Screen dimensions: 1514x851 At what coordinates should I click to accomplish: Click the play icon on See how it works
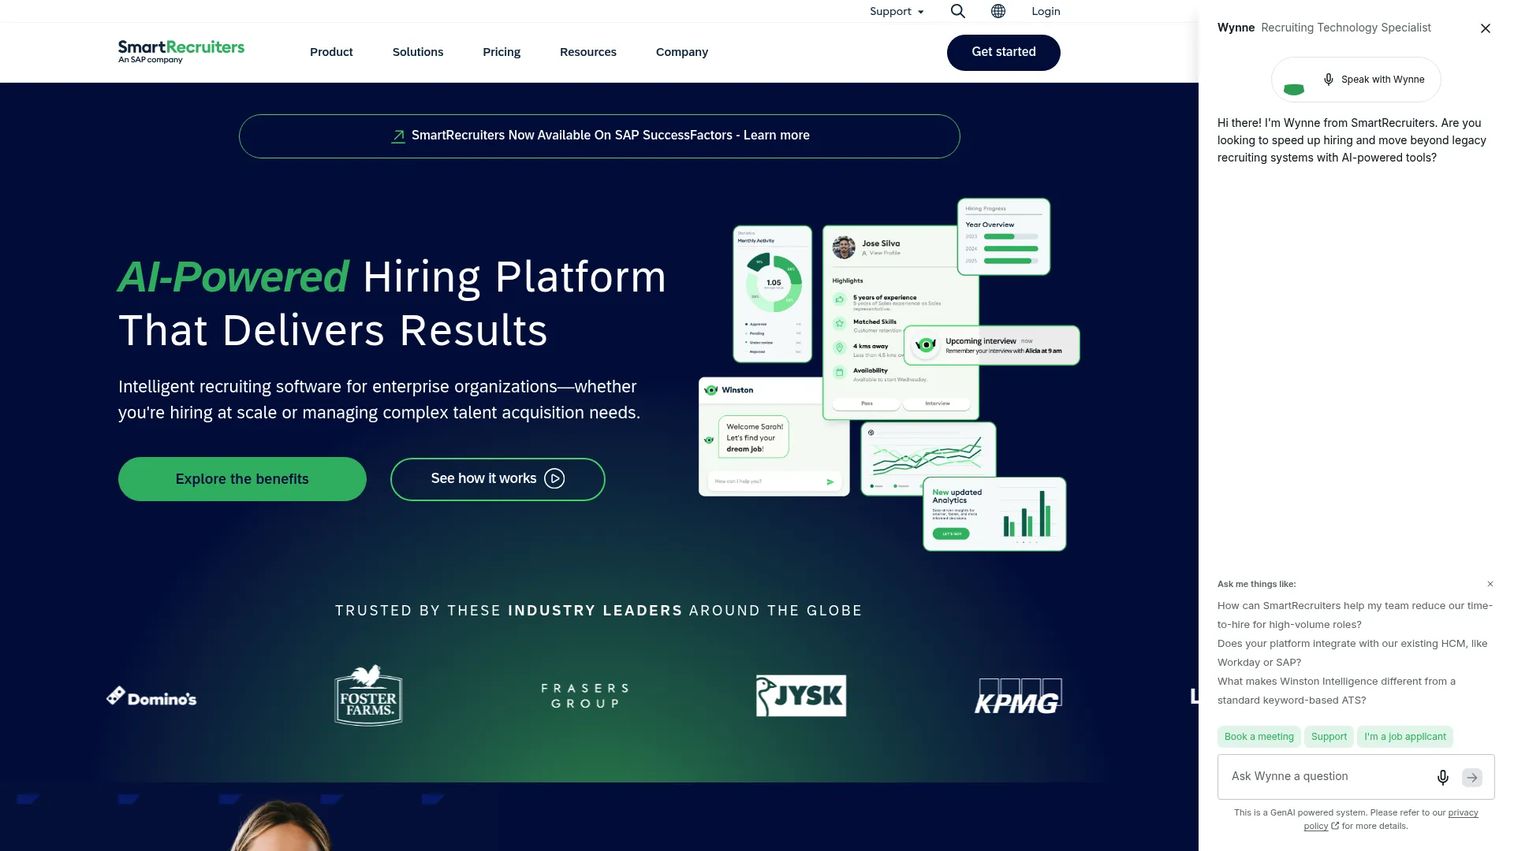555,479
